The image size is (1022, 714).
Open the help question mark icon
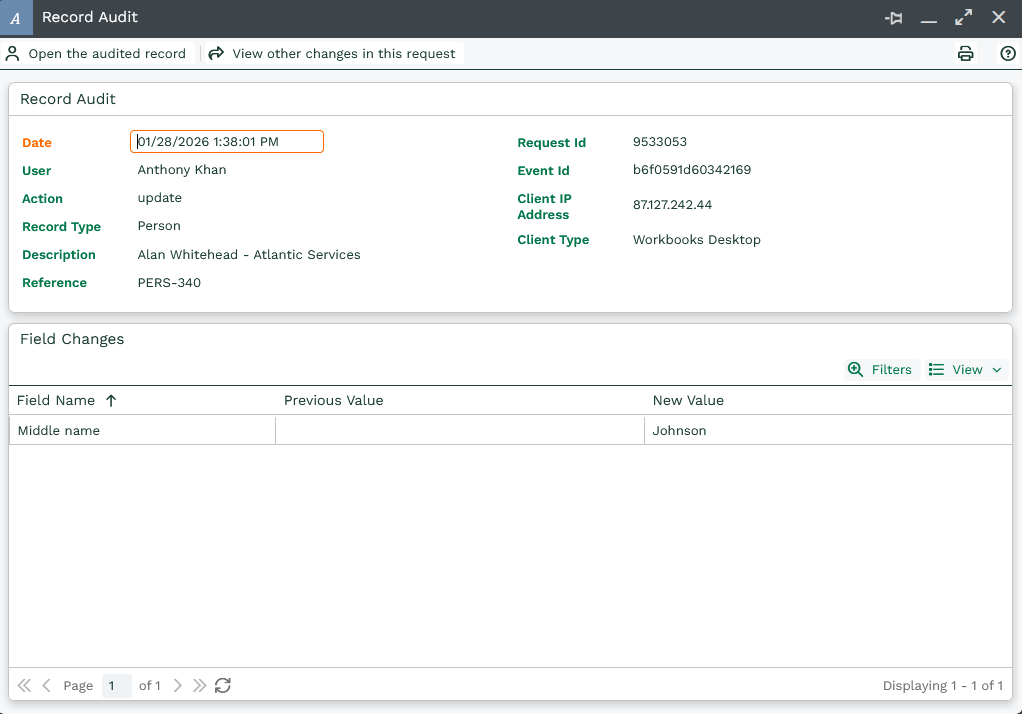coord(1008,54)
